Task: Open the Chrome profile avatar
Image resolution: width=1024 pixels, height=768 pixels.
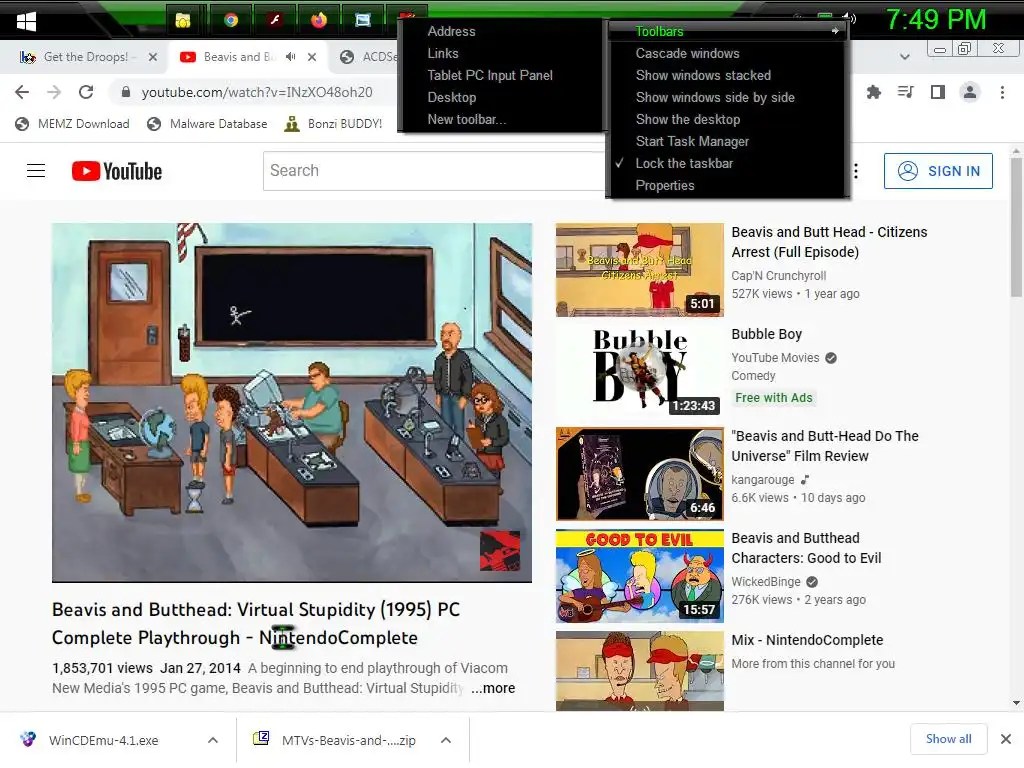Action: 970,92
